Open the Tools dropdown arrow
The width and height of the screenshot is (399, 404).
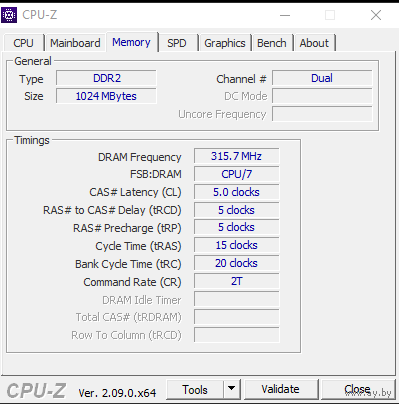[231, 389]
